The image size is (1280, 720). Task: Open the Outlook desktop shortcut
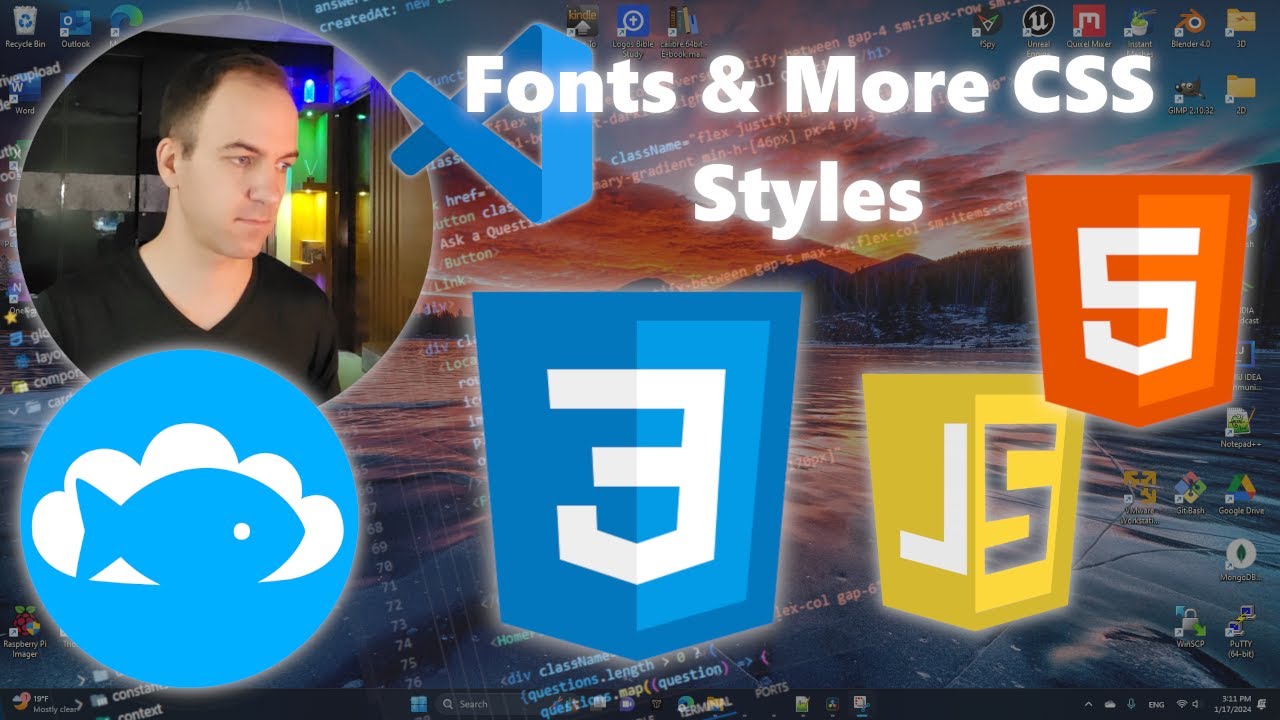[75, 28]
